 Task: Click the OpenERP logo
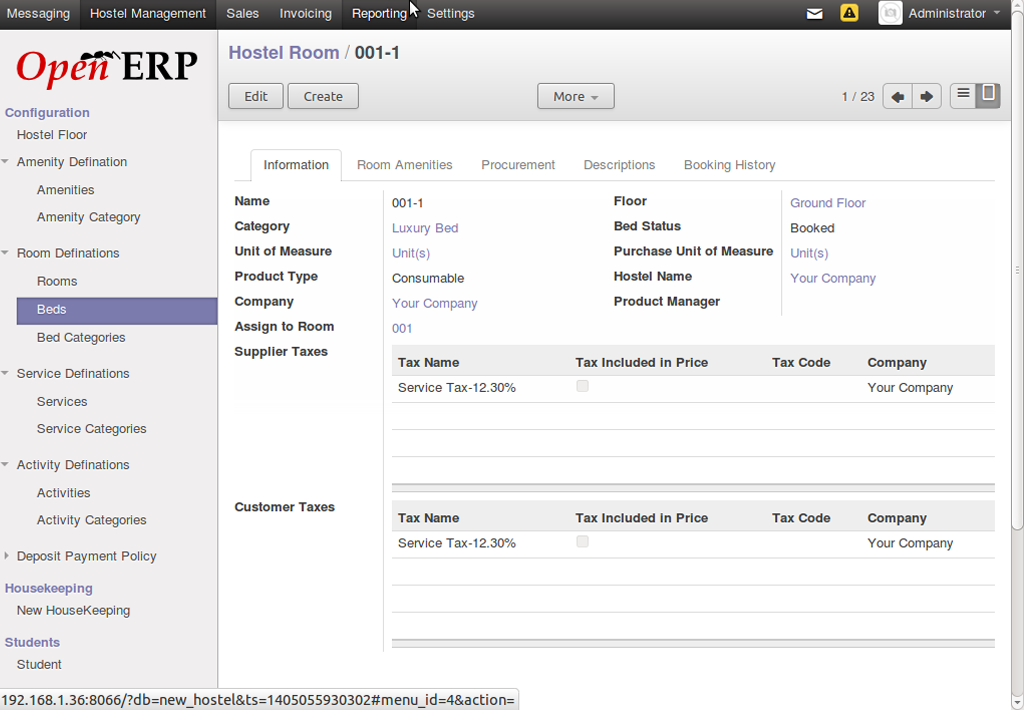pos(107,67)
